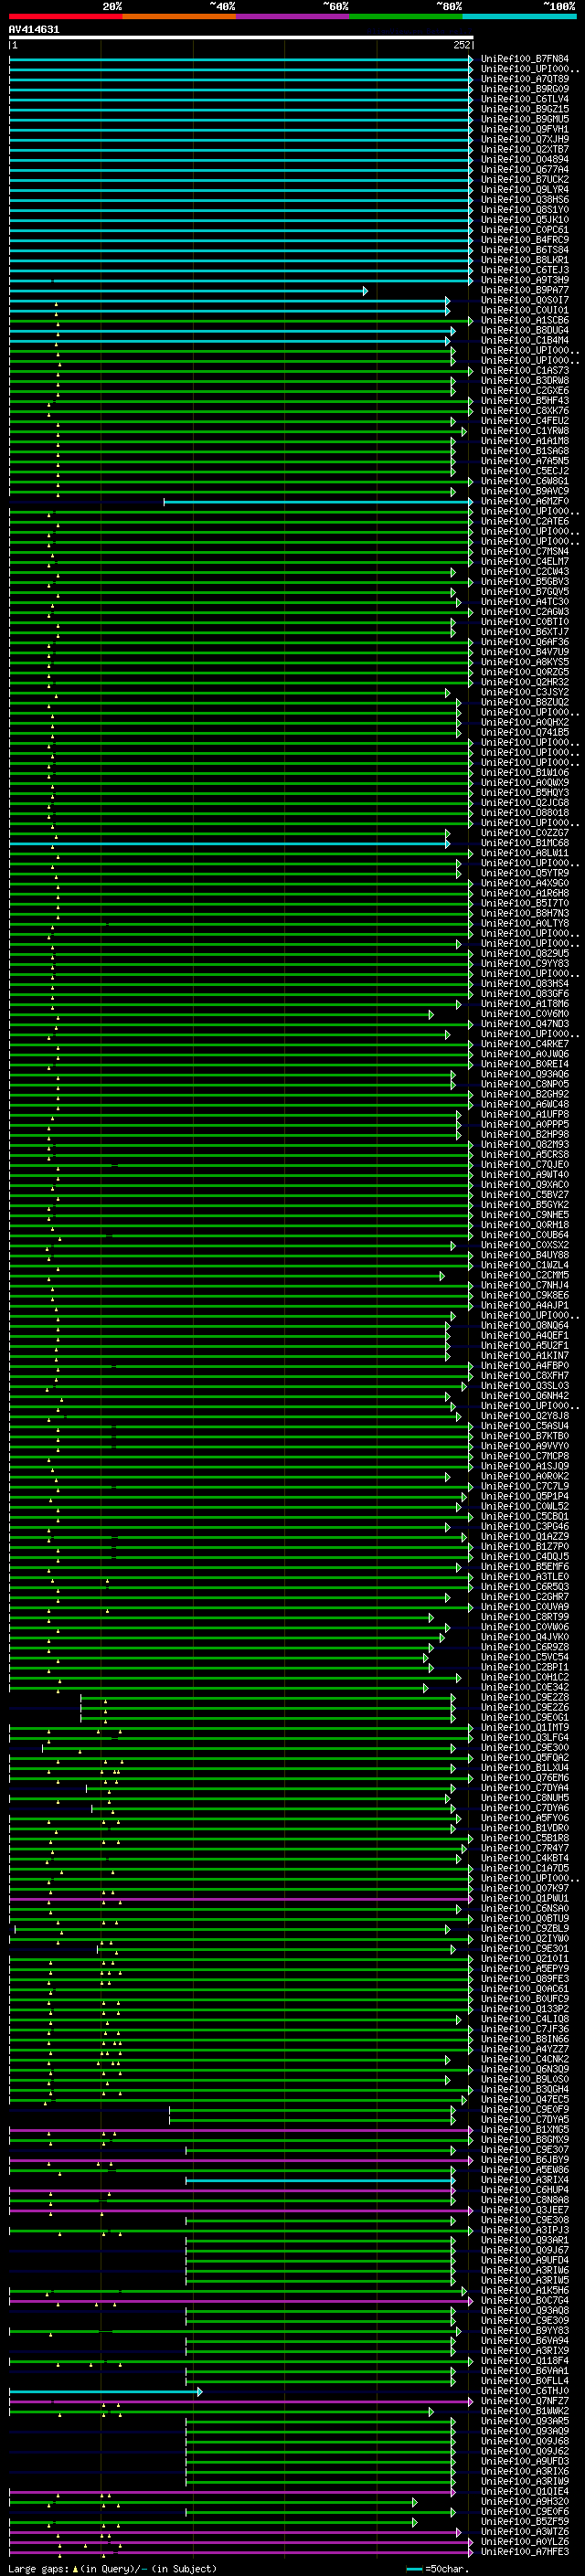585x2576 pixels.
Task: Click the short cyan bar for UniRef100_C6THJ0
Action: pyautogui.click(x=105, y=2392)
